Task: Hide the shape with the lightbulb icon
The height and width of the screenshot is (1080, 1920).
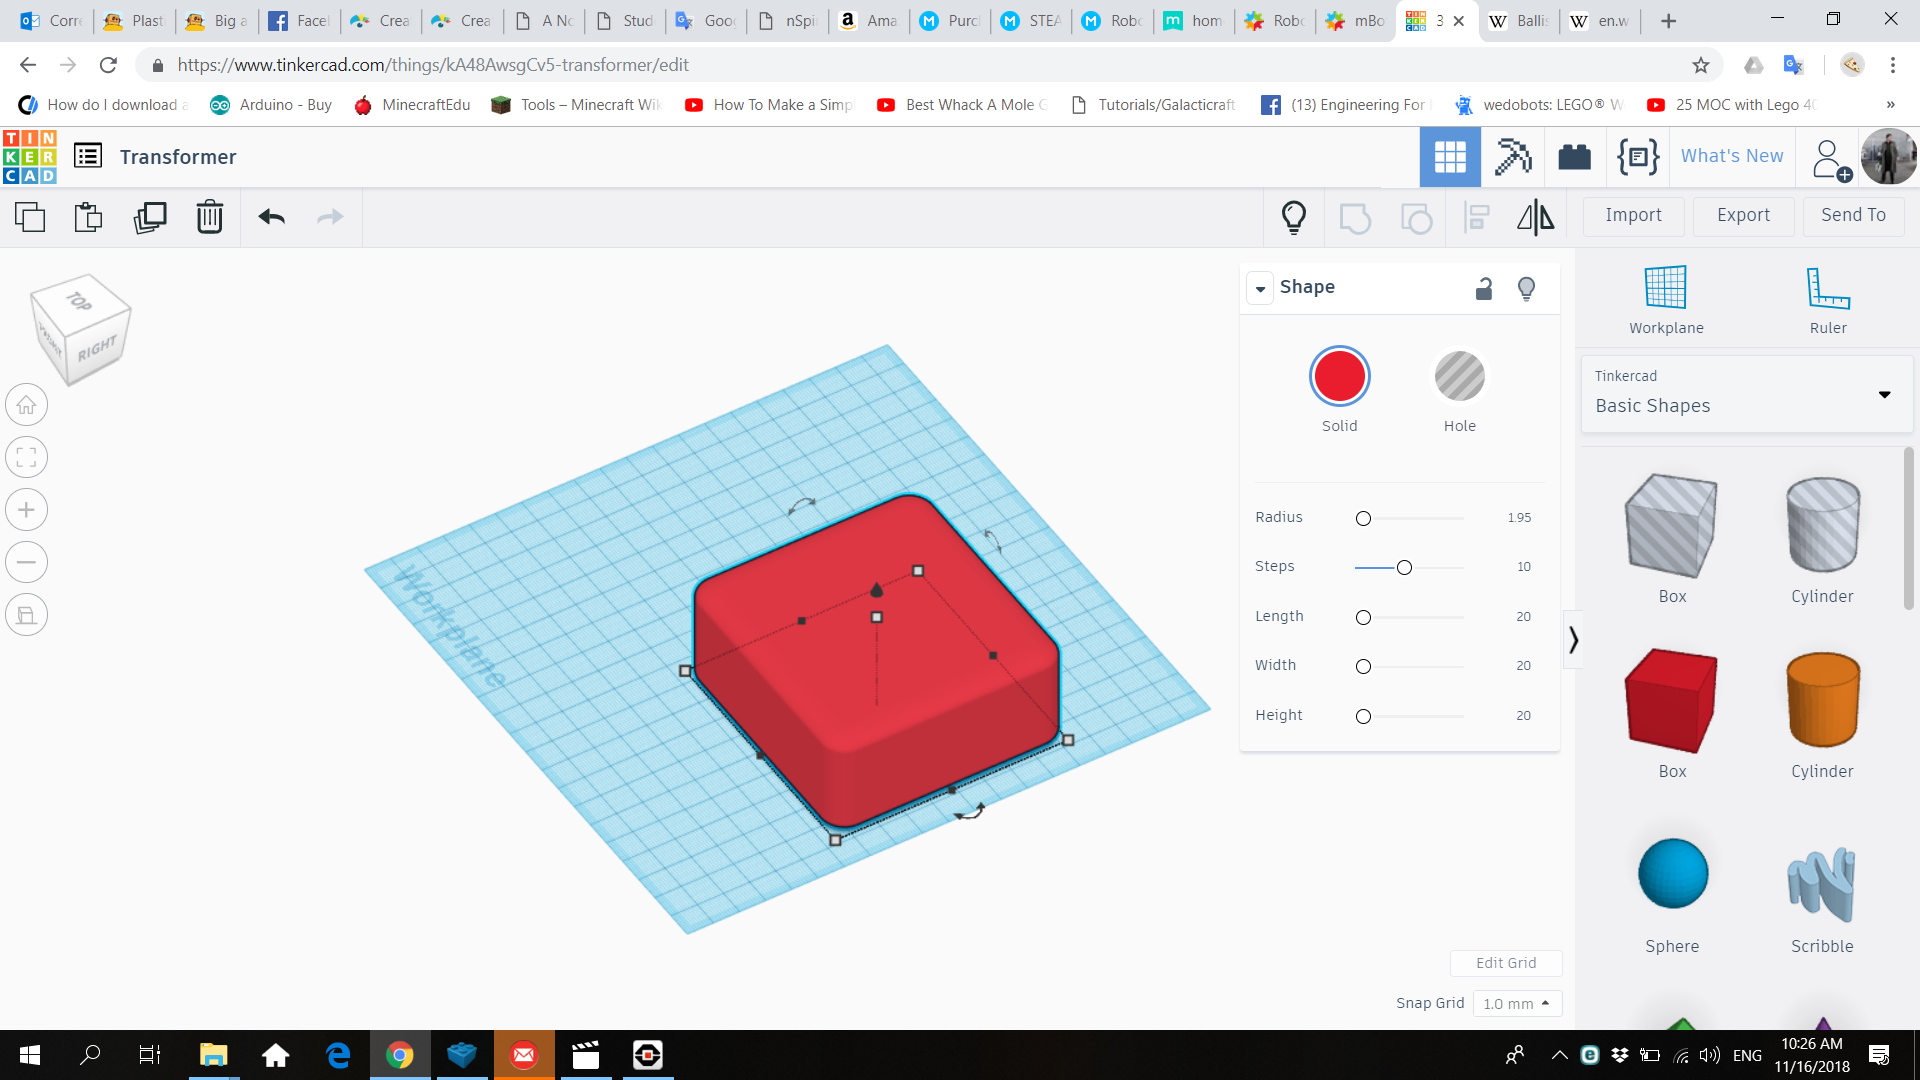Action: [1526, 289]
